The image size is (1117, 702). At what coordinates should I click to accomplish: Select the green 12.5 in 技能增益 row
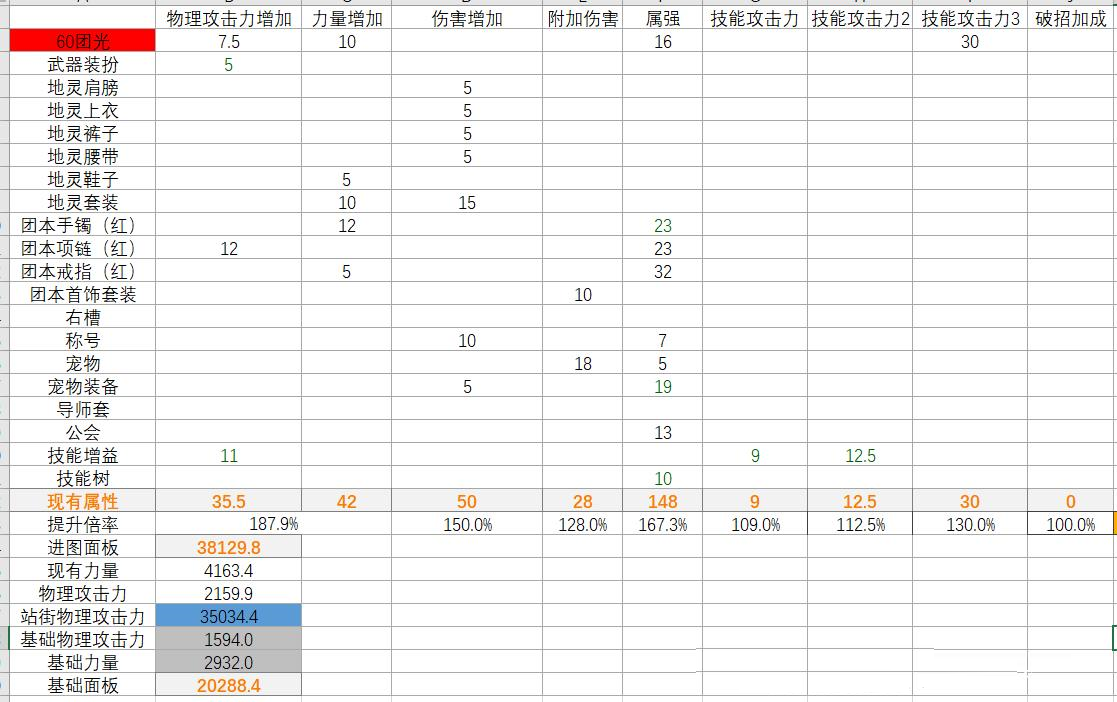pyautogui.click(x=860, y=456)
